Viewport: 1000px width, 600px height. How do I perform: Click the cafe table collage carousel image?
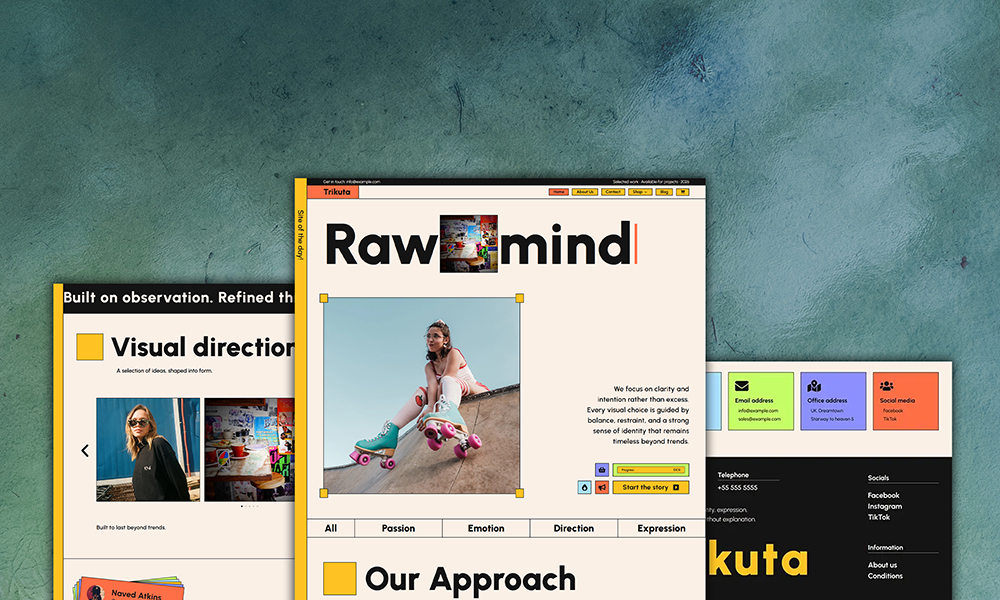[249, 450]
